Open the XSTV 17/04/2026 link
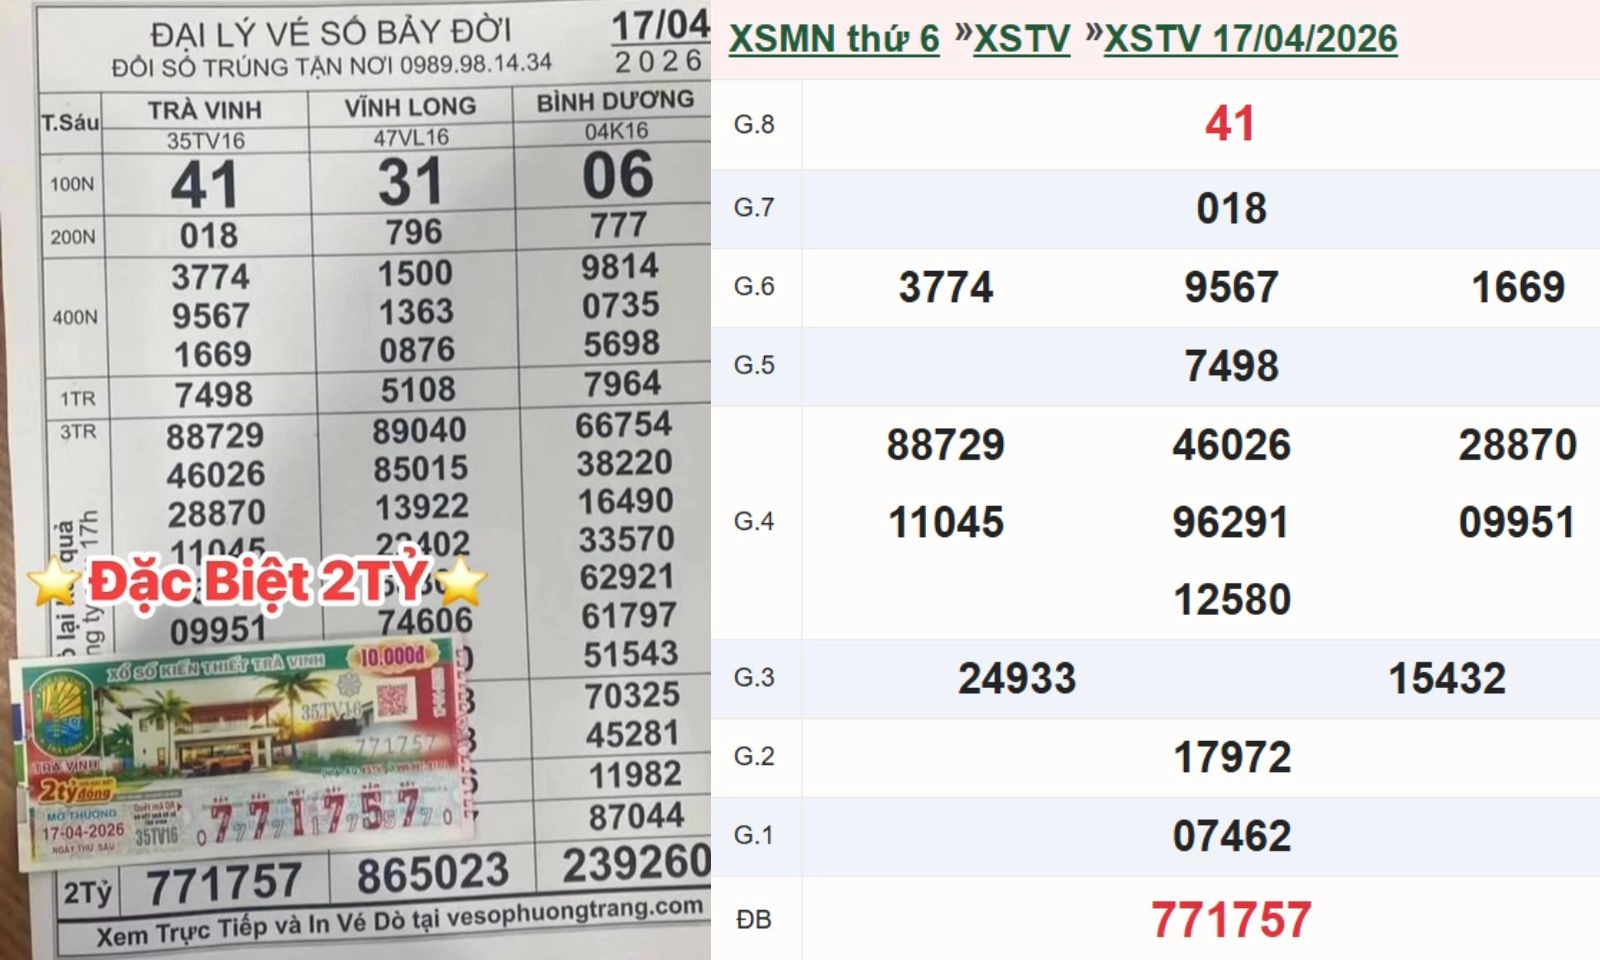Screen dimensions: 1600x960 [1250, 39]
